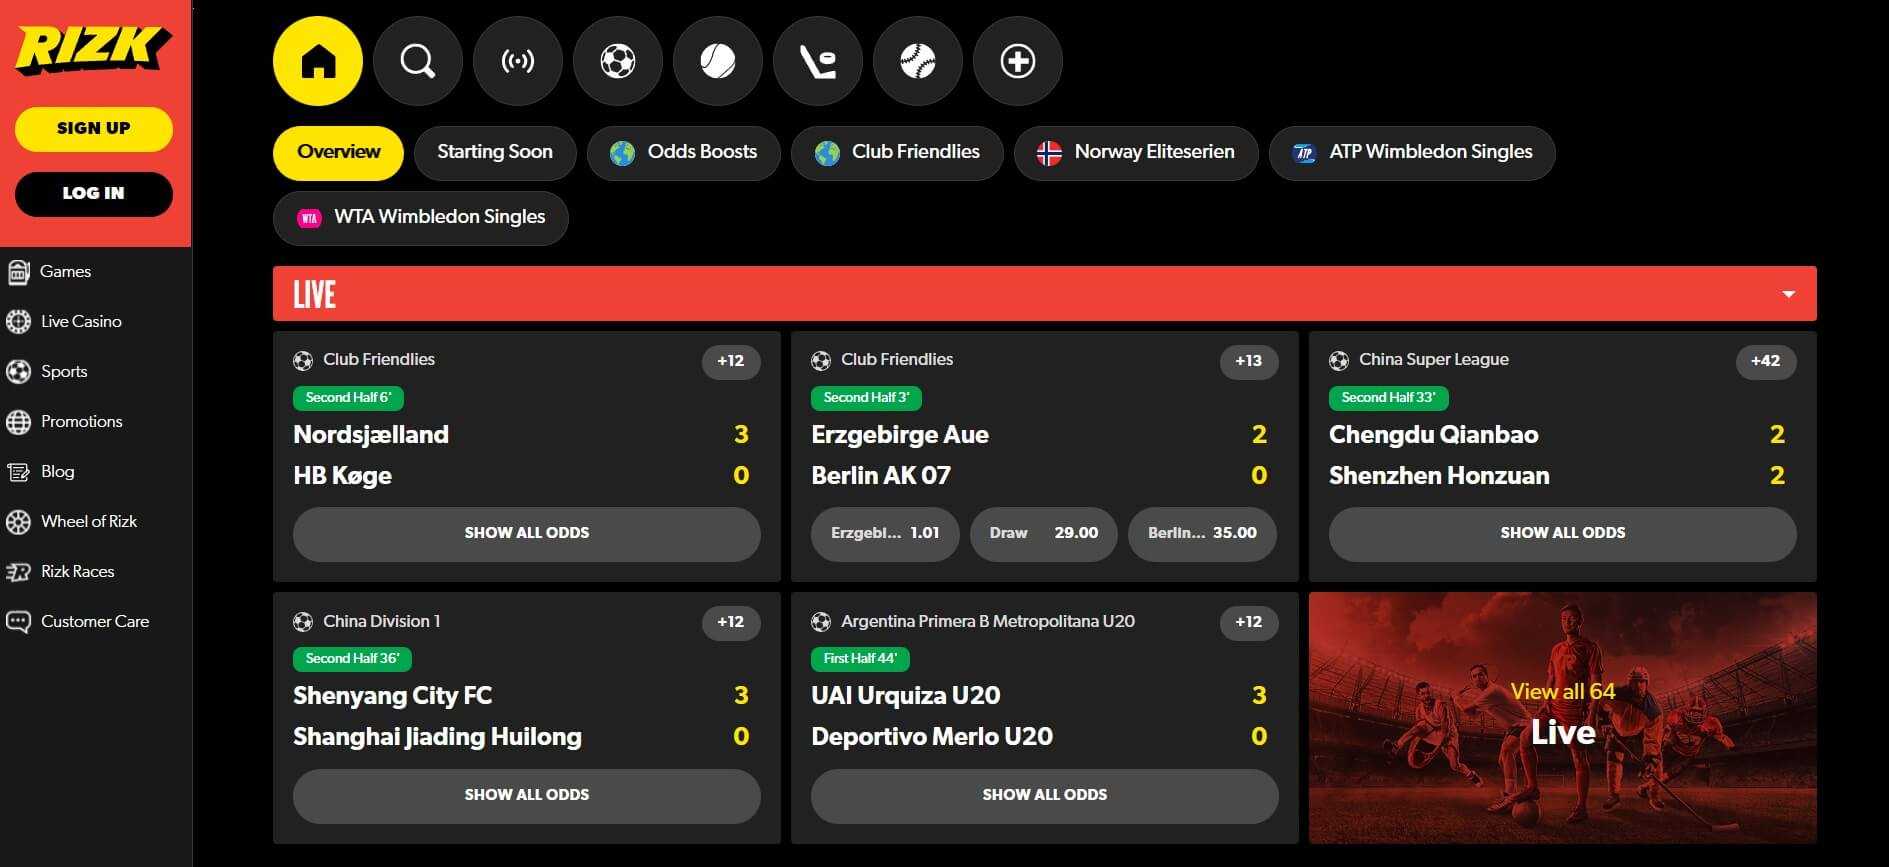1889x867 pixels.
Task: Collapse the LIVE section arrow
Action: (x=1788, y=294)
